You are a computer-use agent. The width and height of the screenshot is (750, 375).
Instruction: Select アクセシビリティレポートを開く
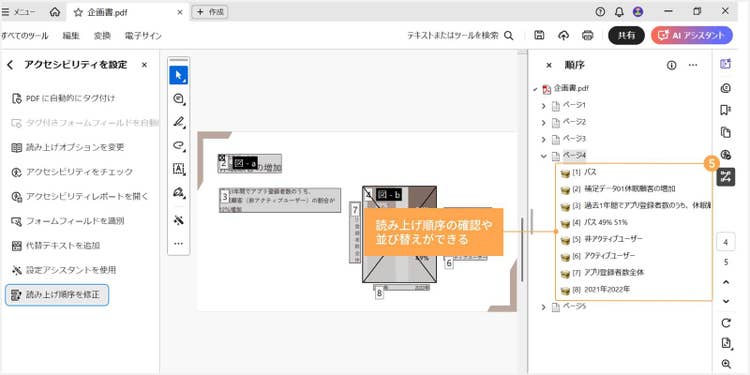(x=80, y=196)
